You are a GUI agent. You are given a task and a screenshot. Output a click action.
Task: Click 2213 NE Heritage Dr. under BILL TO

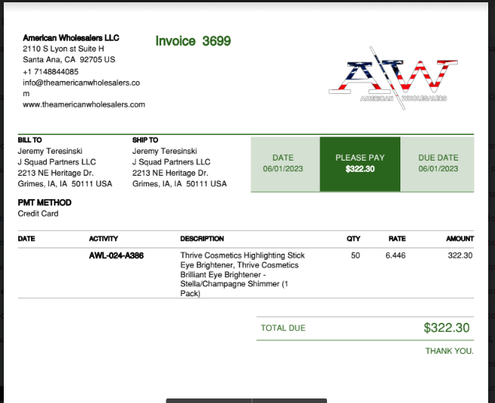point(56,173)
